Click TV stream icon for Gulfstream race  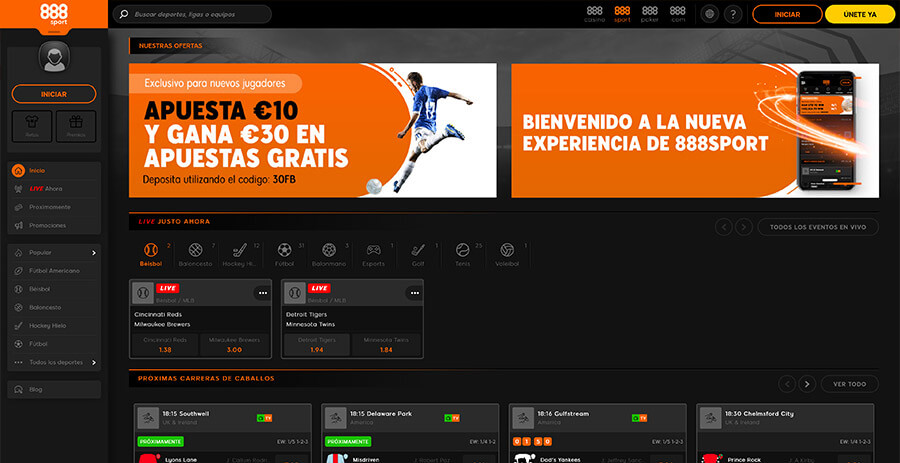point(639,418)
